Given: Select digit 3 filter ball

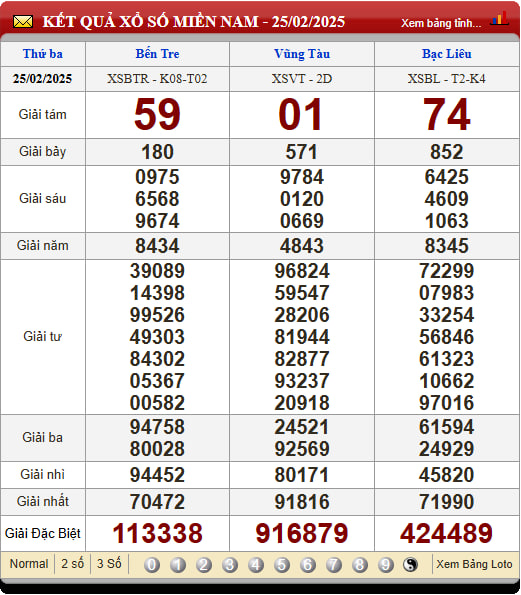Looking at the screenshot, I should tap(230, 565).
